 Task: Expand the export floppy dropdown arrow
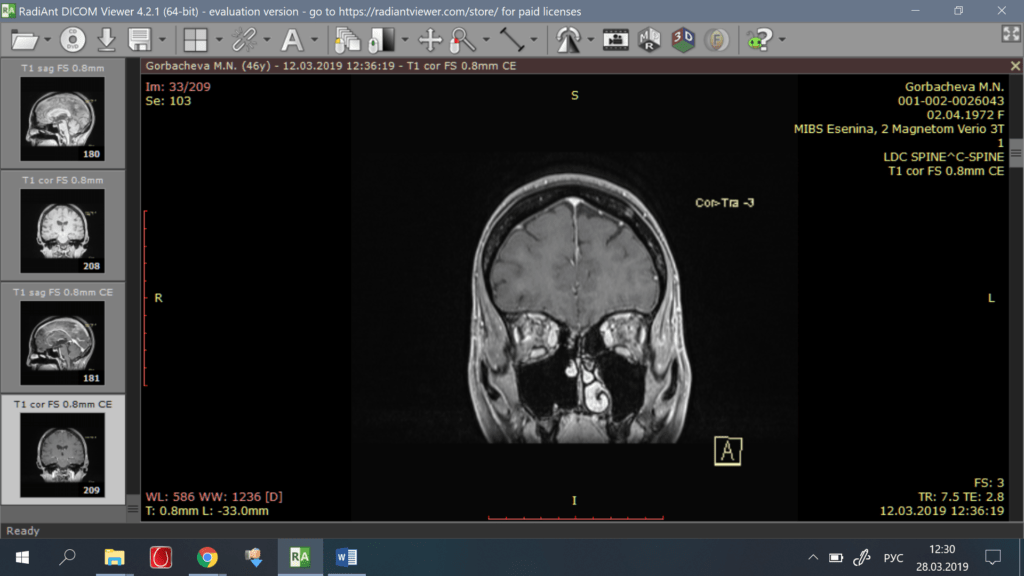pos(163,40)
